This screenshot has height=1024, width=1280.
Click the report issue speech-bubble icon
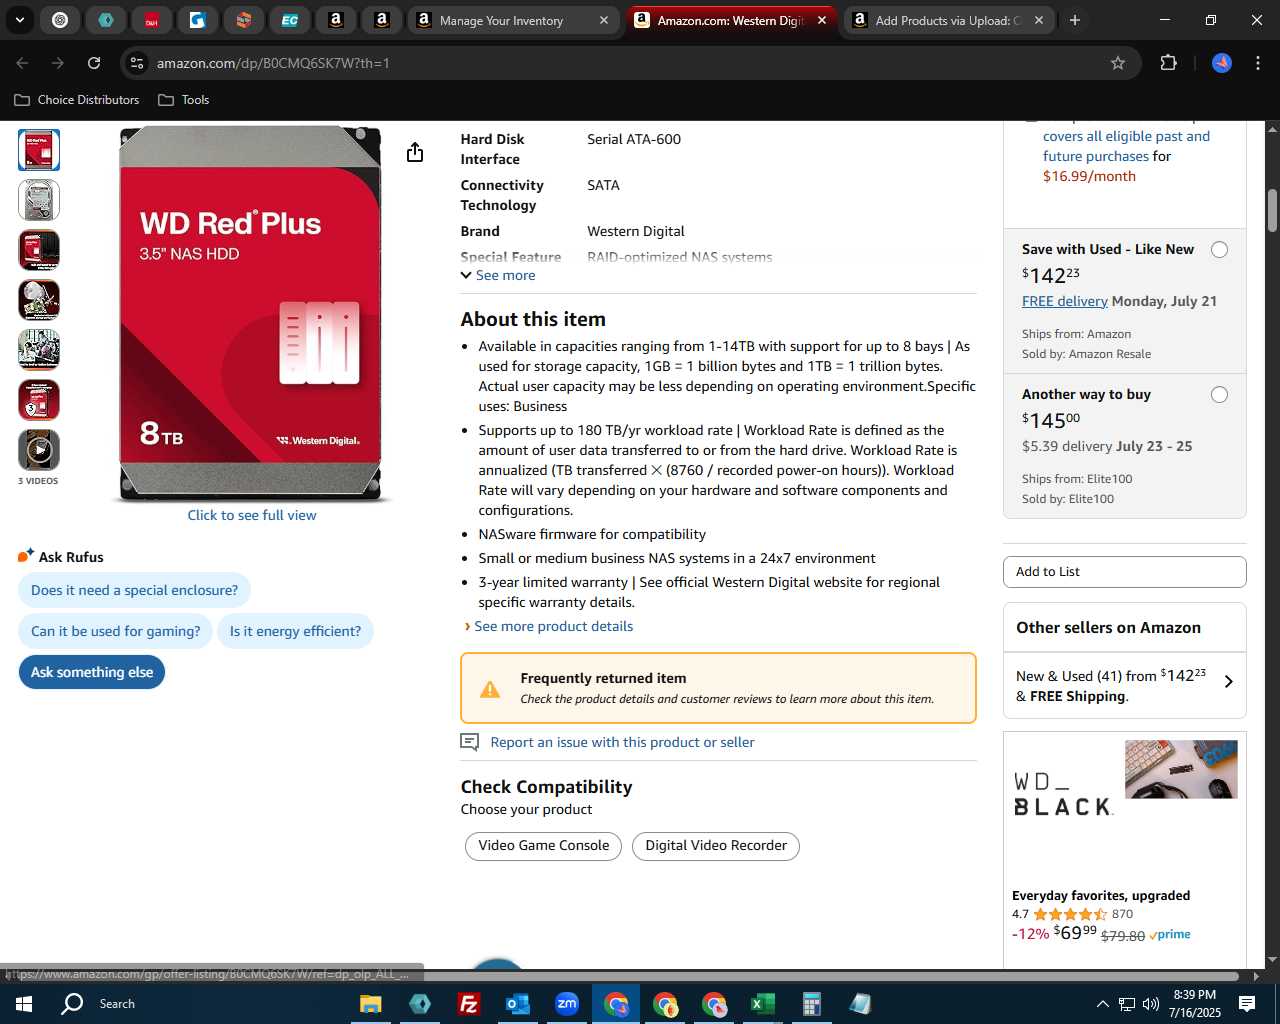click(469, 742)
